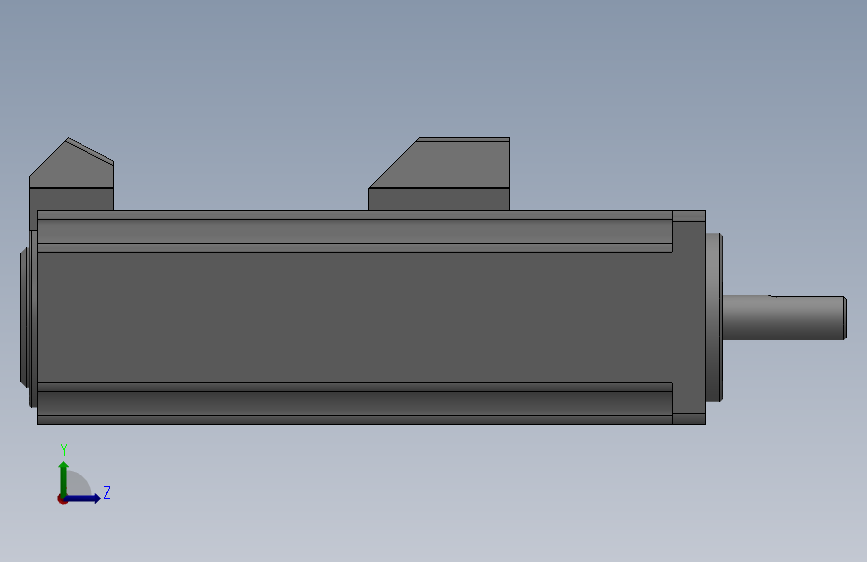
Task: Select the rear end cap of motor
Action: (x=28, y=318)
